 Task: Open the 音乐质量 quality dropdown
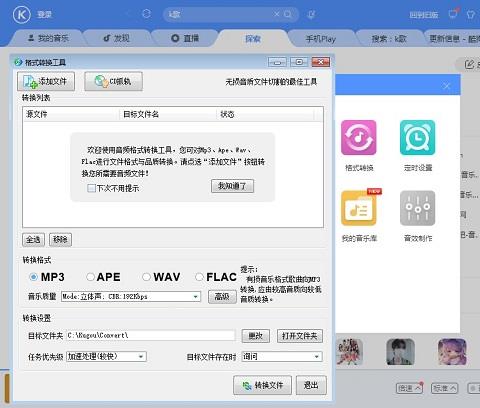131,296
